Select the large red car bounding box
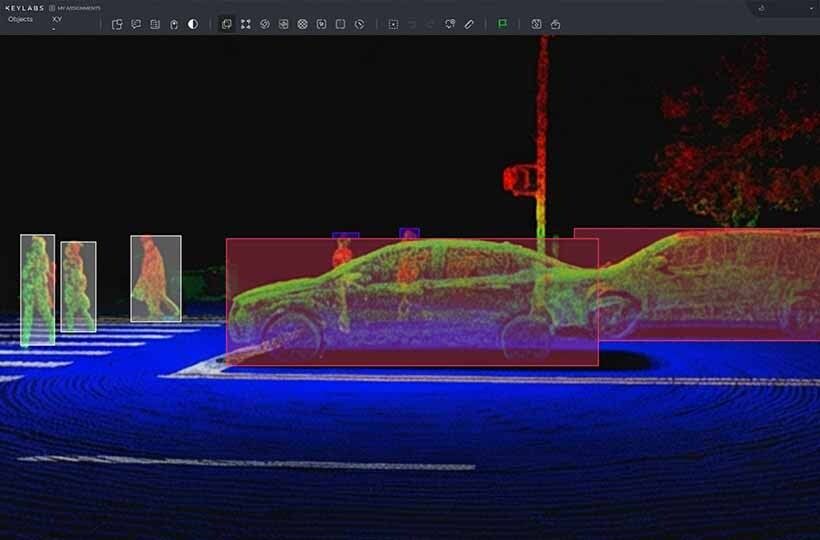 (x=411, y=302)
